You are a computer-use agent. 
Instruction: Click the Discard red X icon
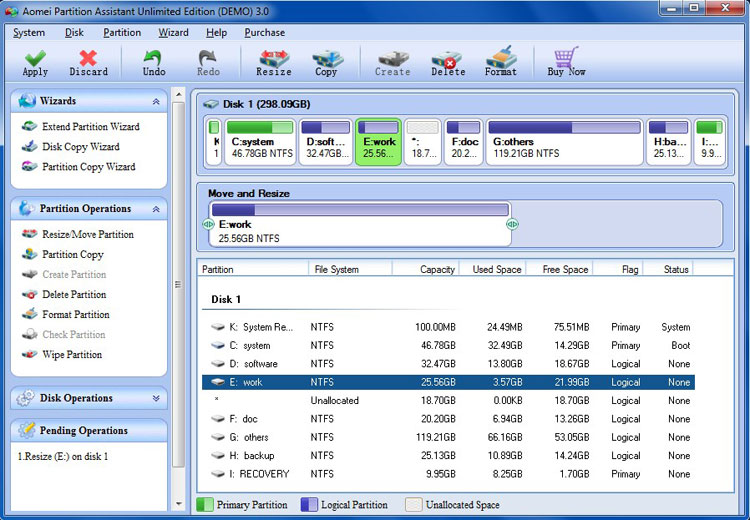pyautogui.click(x=88, y=58)
